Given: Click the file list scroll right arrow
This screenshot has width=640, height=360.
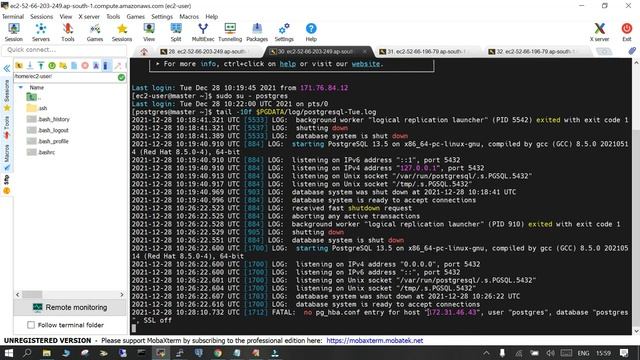Looking at the screenshot, I should 122,294.
